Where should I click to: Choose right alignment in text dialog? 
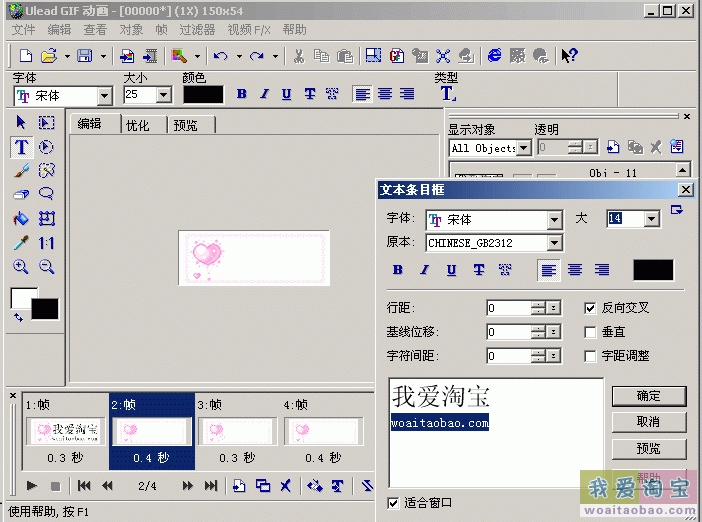click(x=602, y=270)
